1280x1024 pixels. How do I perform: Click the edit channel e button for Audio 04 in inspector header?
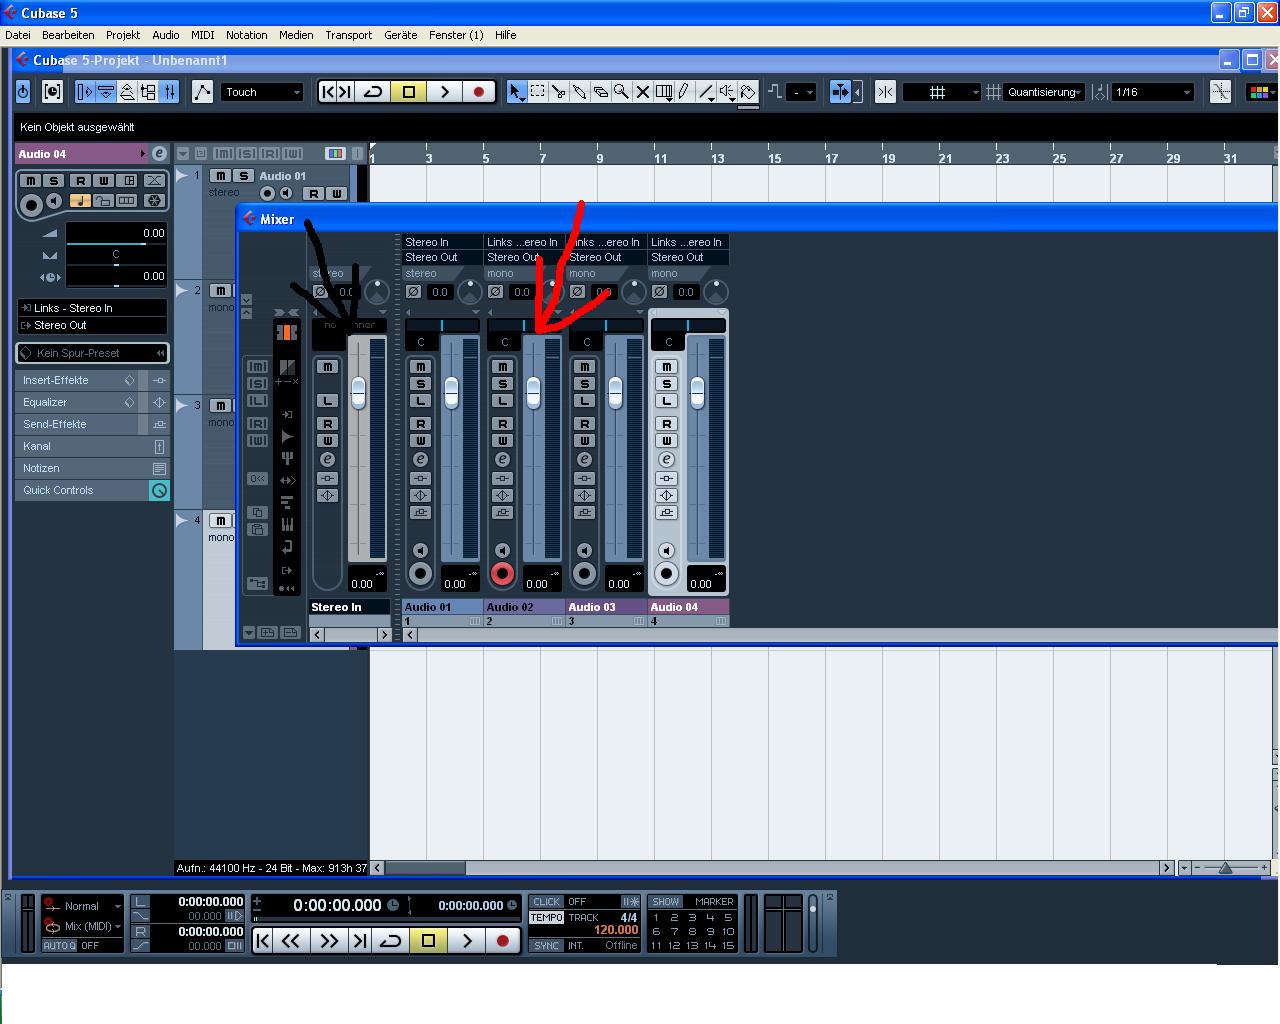159,154
